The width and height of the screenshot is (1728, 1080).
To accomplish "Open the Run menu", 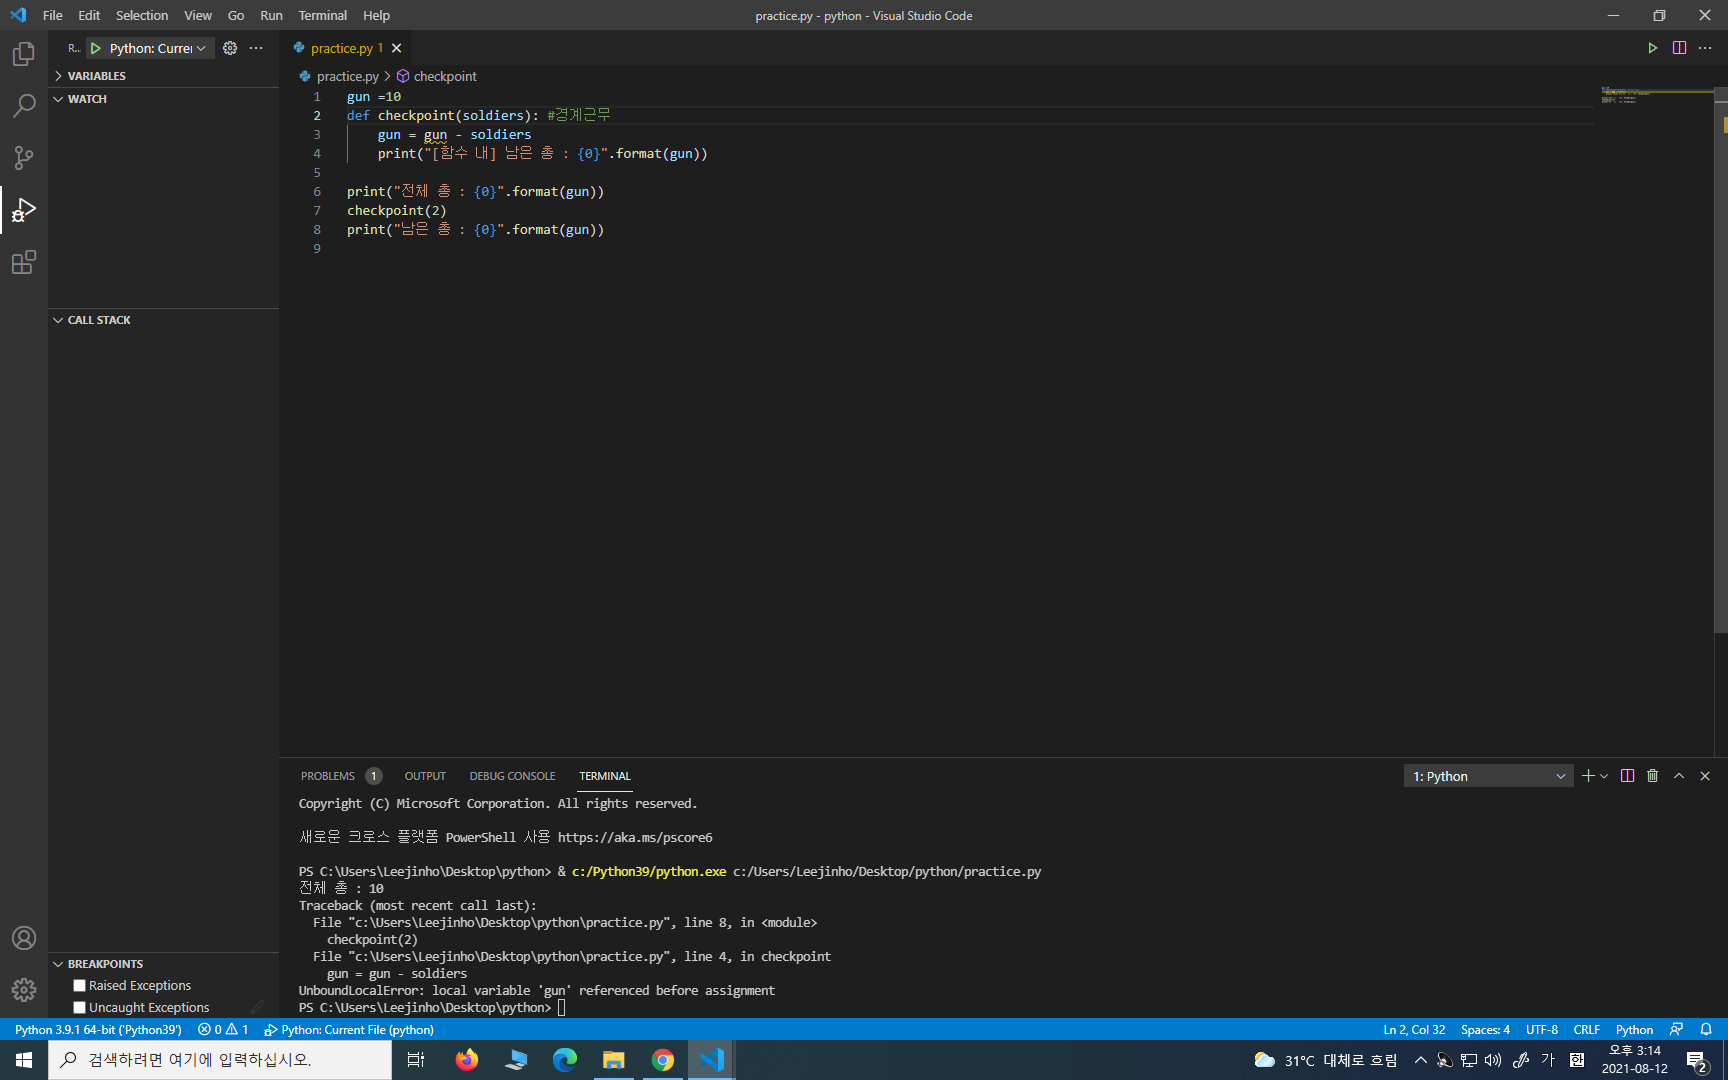I will pos(271,15).
